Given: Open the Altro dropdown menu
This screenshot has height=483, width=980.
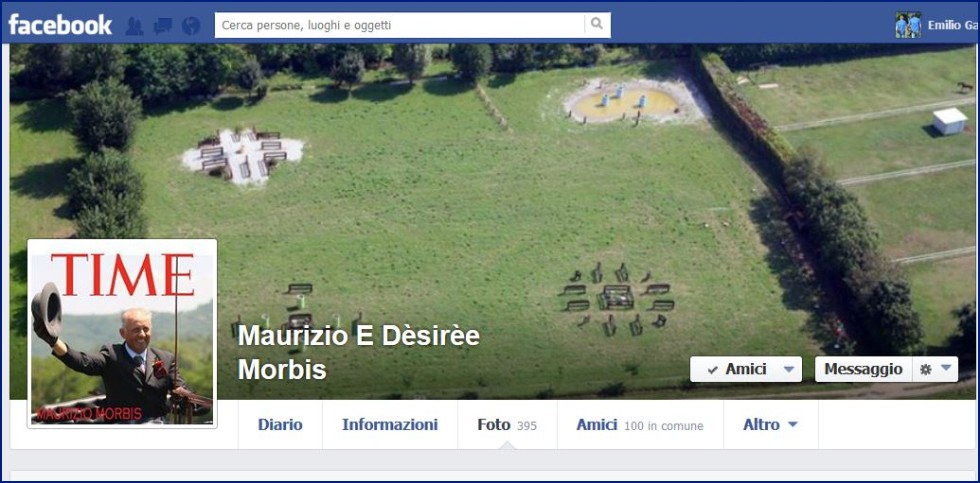Looking at the screenshot, I should point(770,425).
